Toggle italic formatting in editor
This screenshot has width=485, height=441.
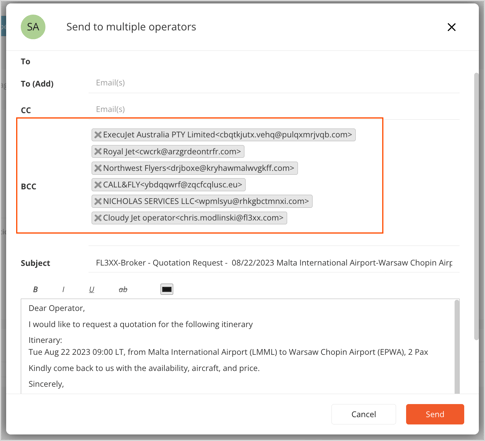[63, 289]
